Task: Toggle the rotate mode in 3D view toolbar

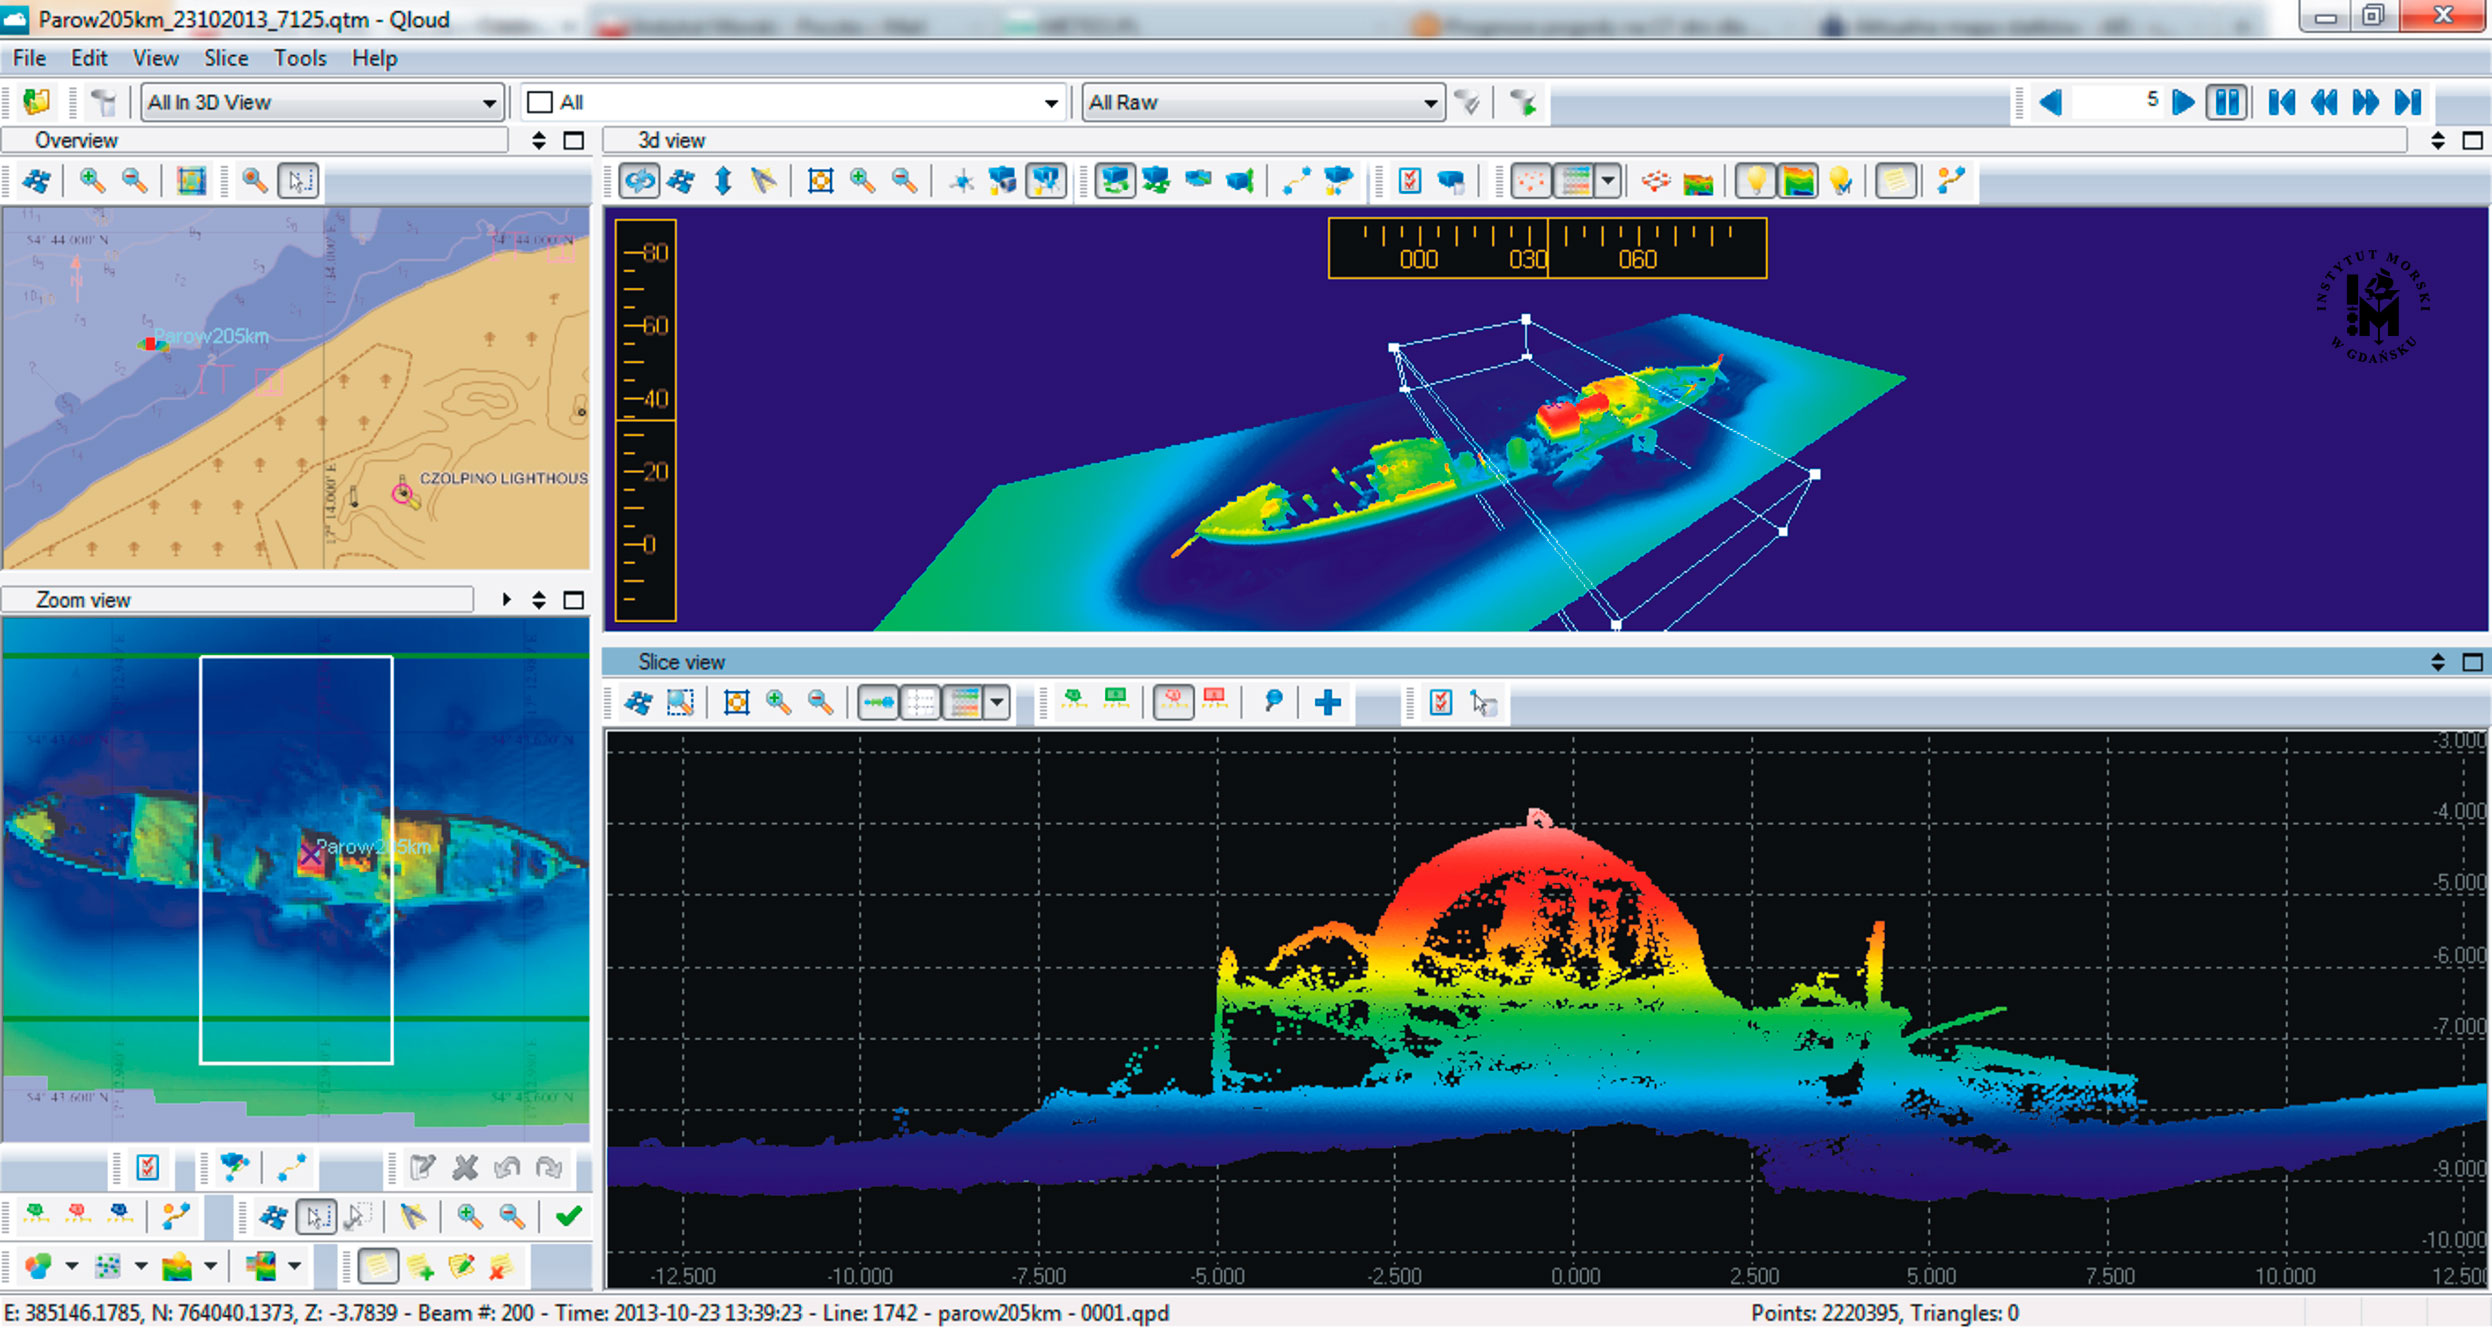Action: tap(639, 181)
